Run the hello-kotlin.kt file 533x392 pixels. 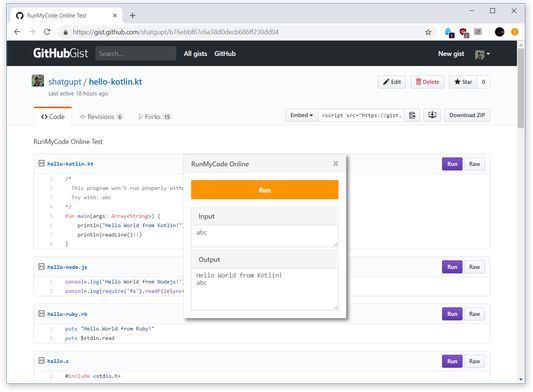[x=452, y=164]
